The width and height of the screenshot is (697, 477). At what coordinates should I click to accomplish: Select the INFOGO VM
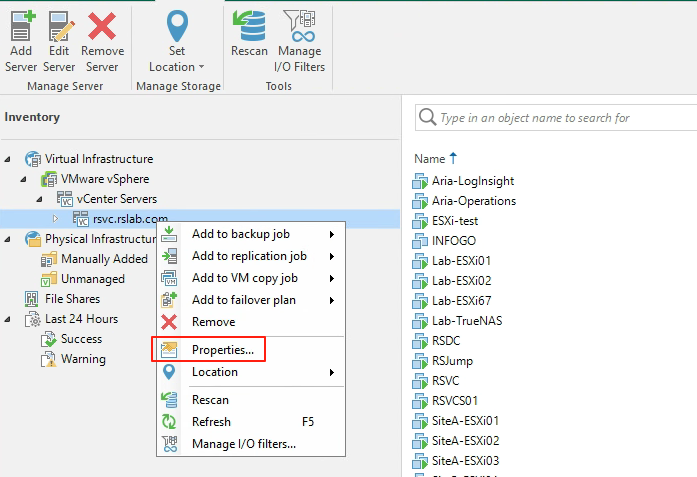pyautogui.click(x=444, y=241)
